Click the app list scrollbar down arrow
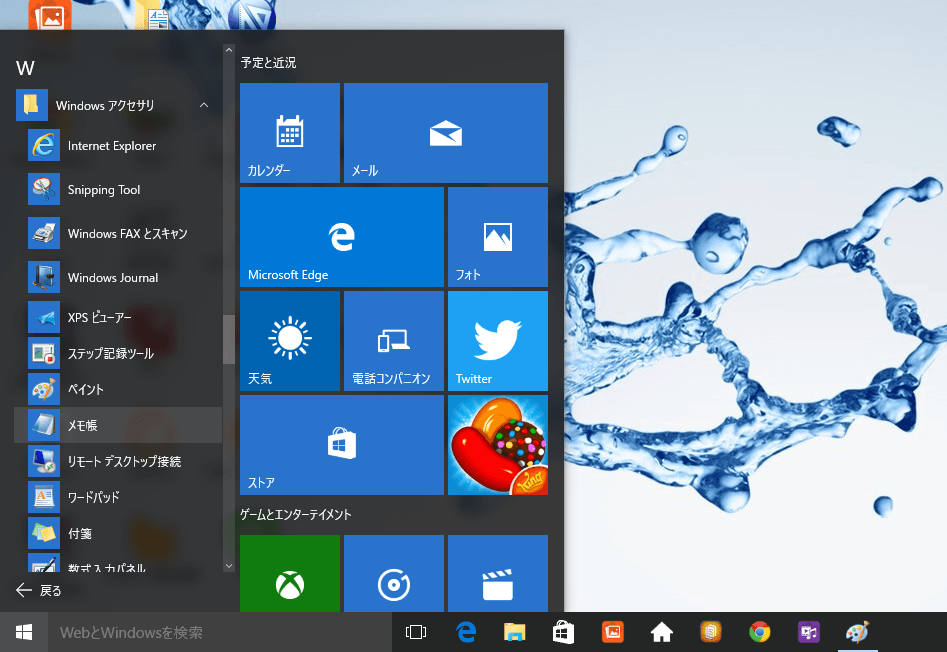The height and width of the screenshot is (652, 947). pos(228,566)
